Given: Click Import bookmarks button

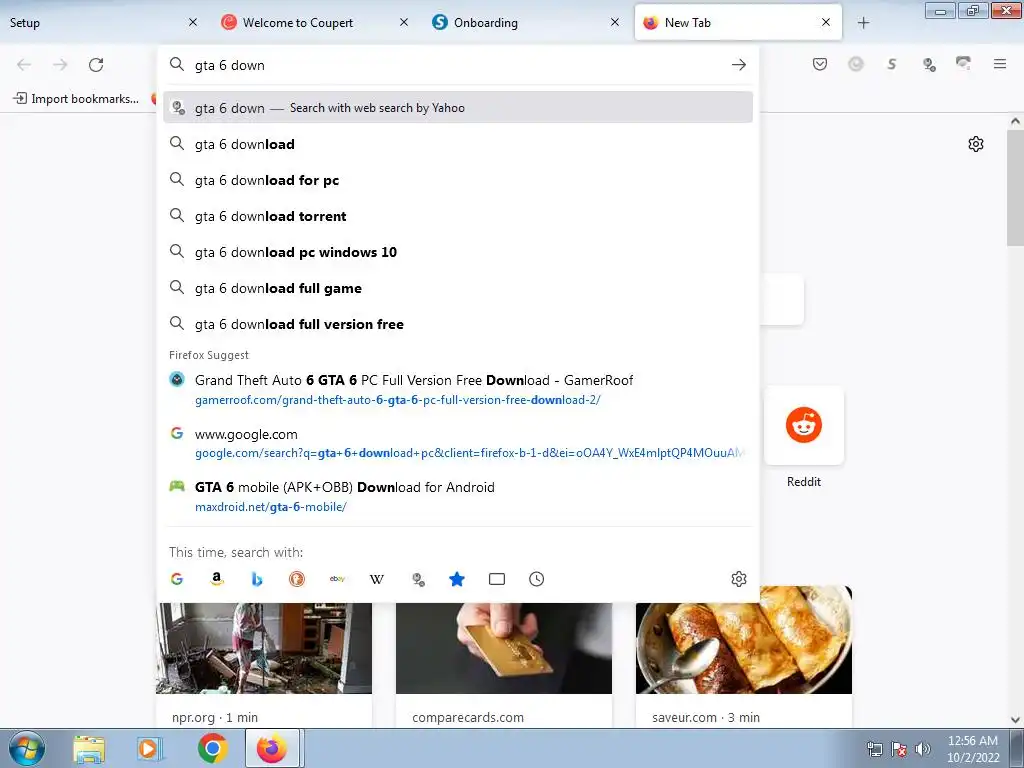Looking at the screenshot, I should coord(76,99).
